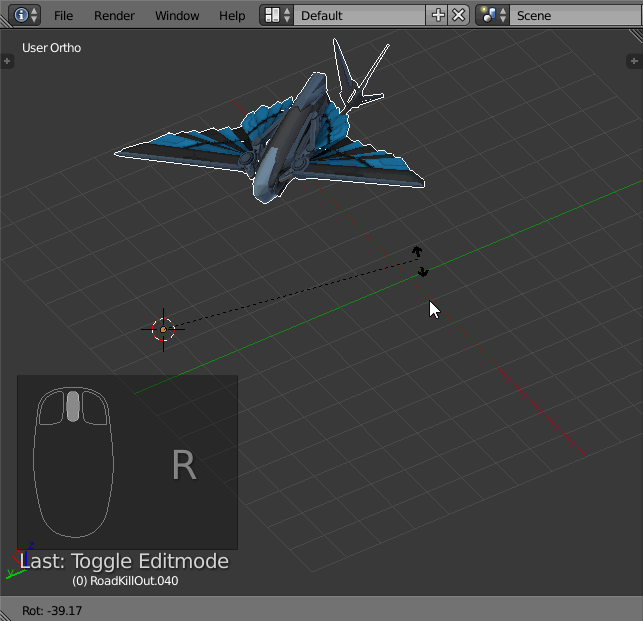Open the Window menu
Viewport: 643px width, 621px height.
pyautogui.click(x=177, y=16)
